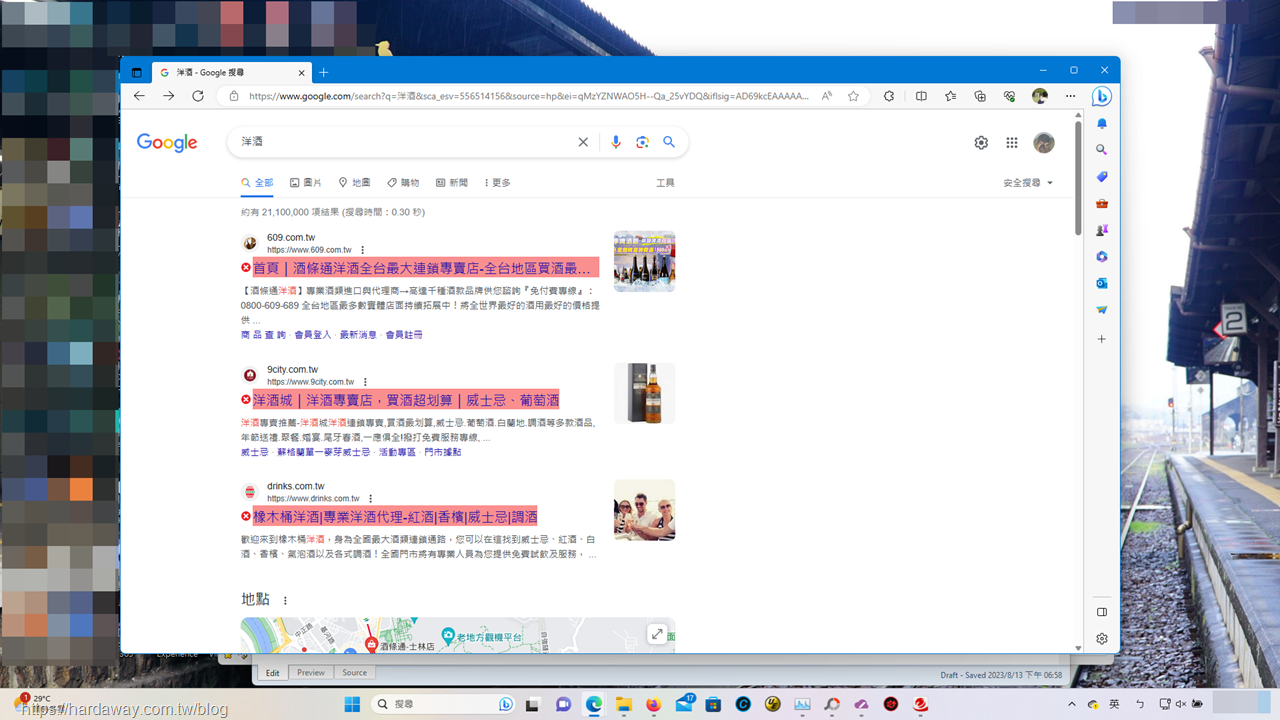Image resolution: width=1280 pixels, height=720 pixels.
Task: Start voice search microphone icon
Action: [x=616, y=142]
